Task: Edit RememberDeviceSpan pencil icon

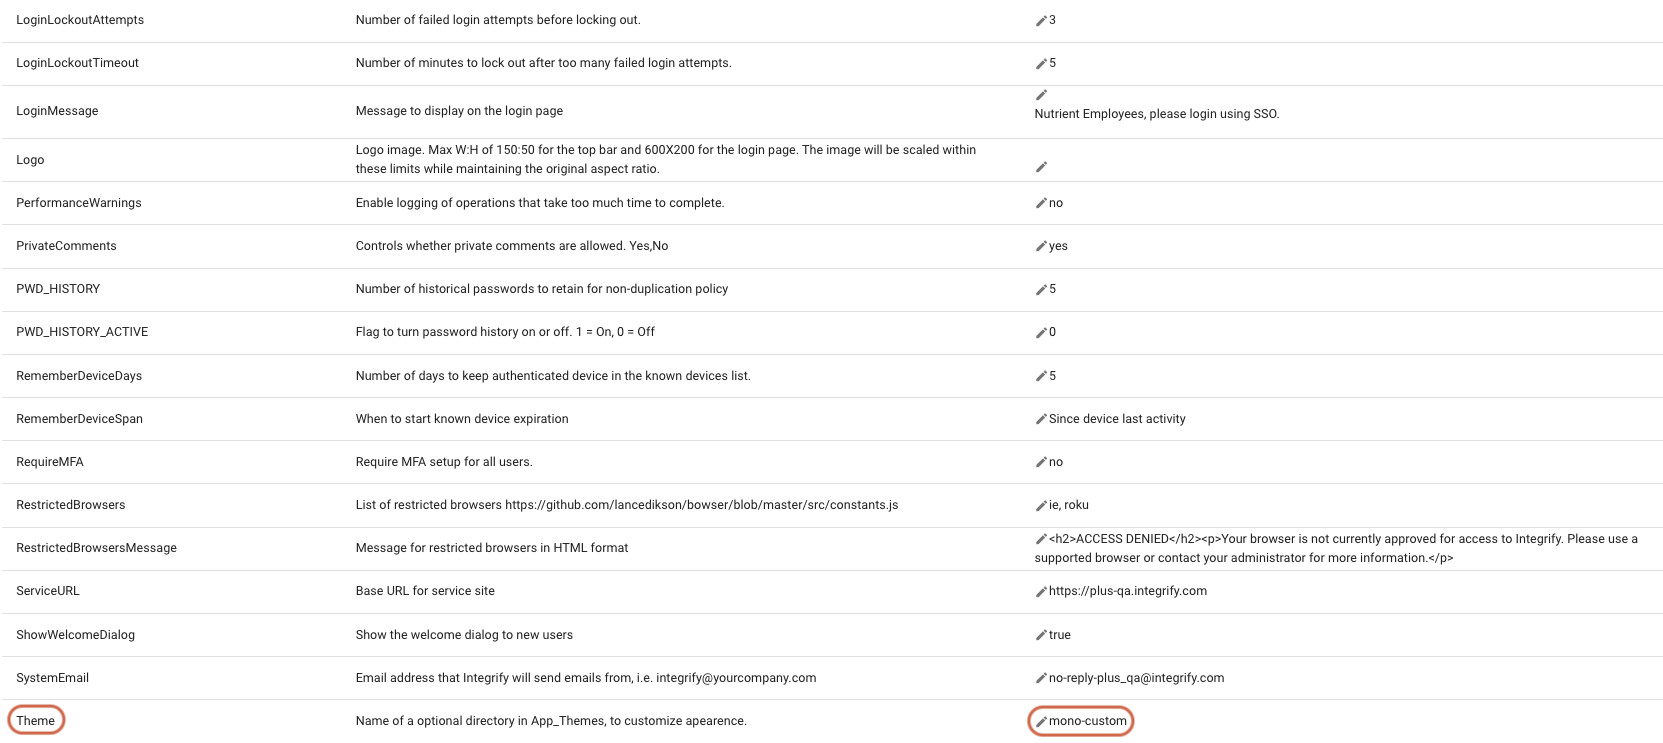Action: click(1041, 419)
